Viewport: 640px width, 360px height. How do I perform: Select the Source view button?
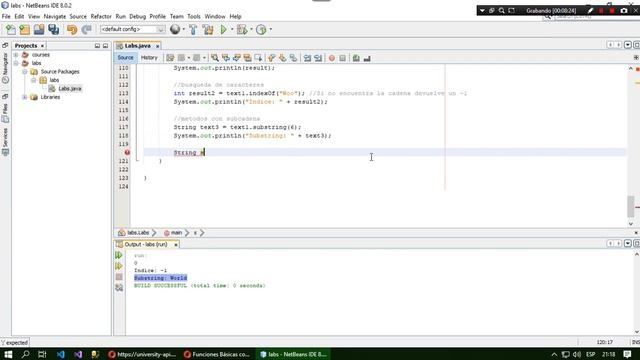pyautogui.click(x=125, y=58)
